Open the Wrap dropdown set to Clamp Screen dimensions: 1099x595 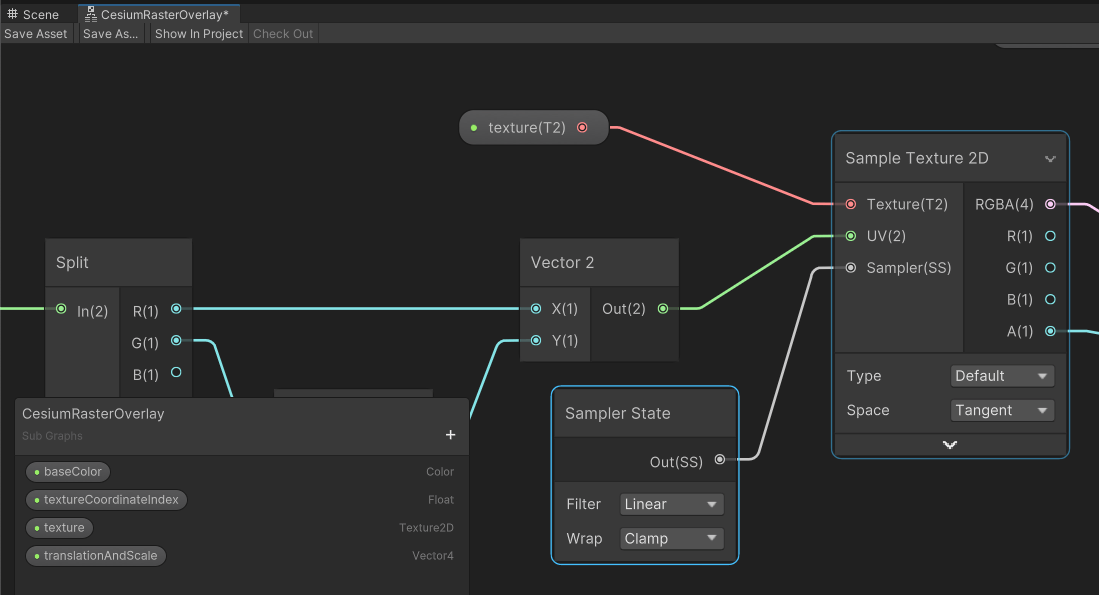click(671, 539)
